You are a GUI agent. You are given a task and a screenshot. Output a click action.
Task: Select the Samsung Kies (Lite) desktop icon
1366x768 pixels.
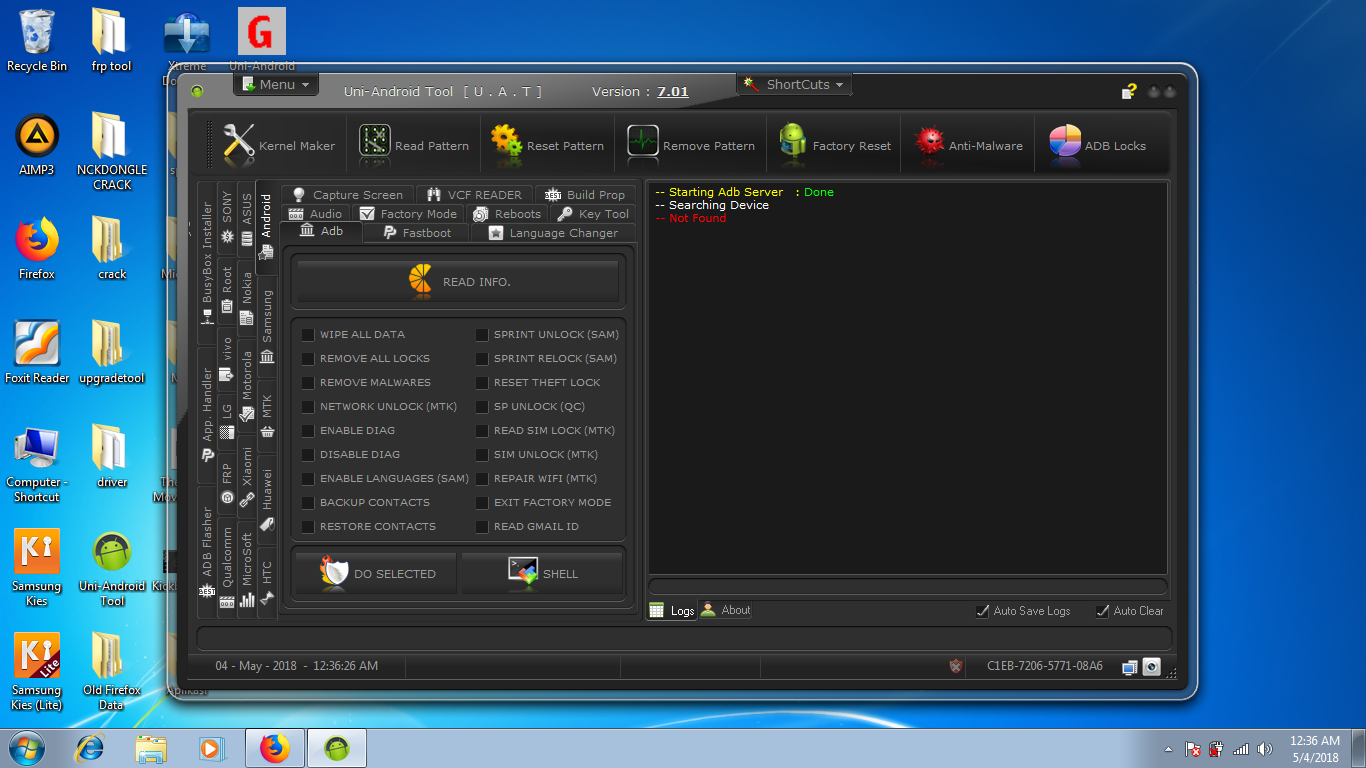point(37,672)
